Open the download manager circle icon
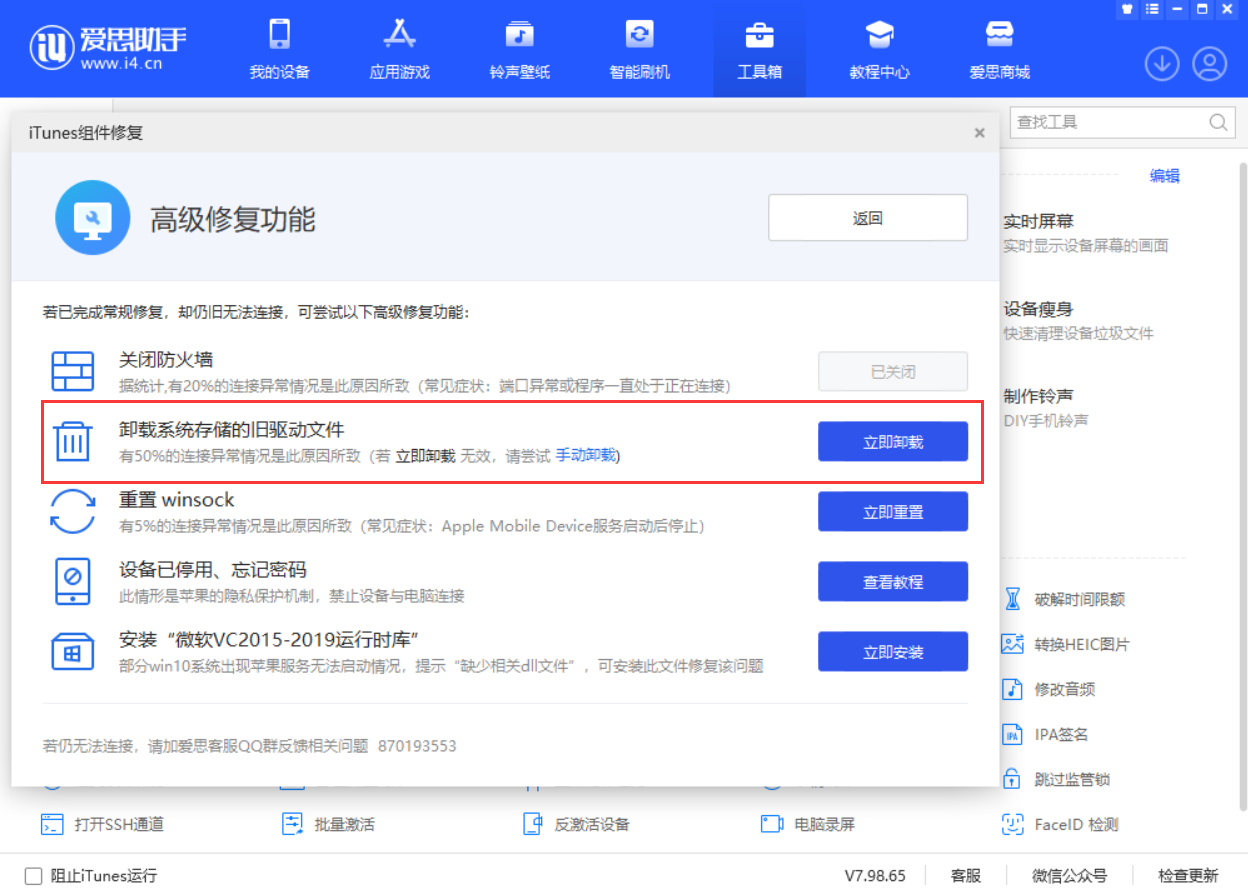 point(1162,63)
